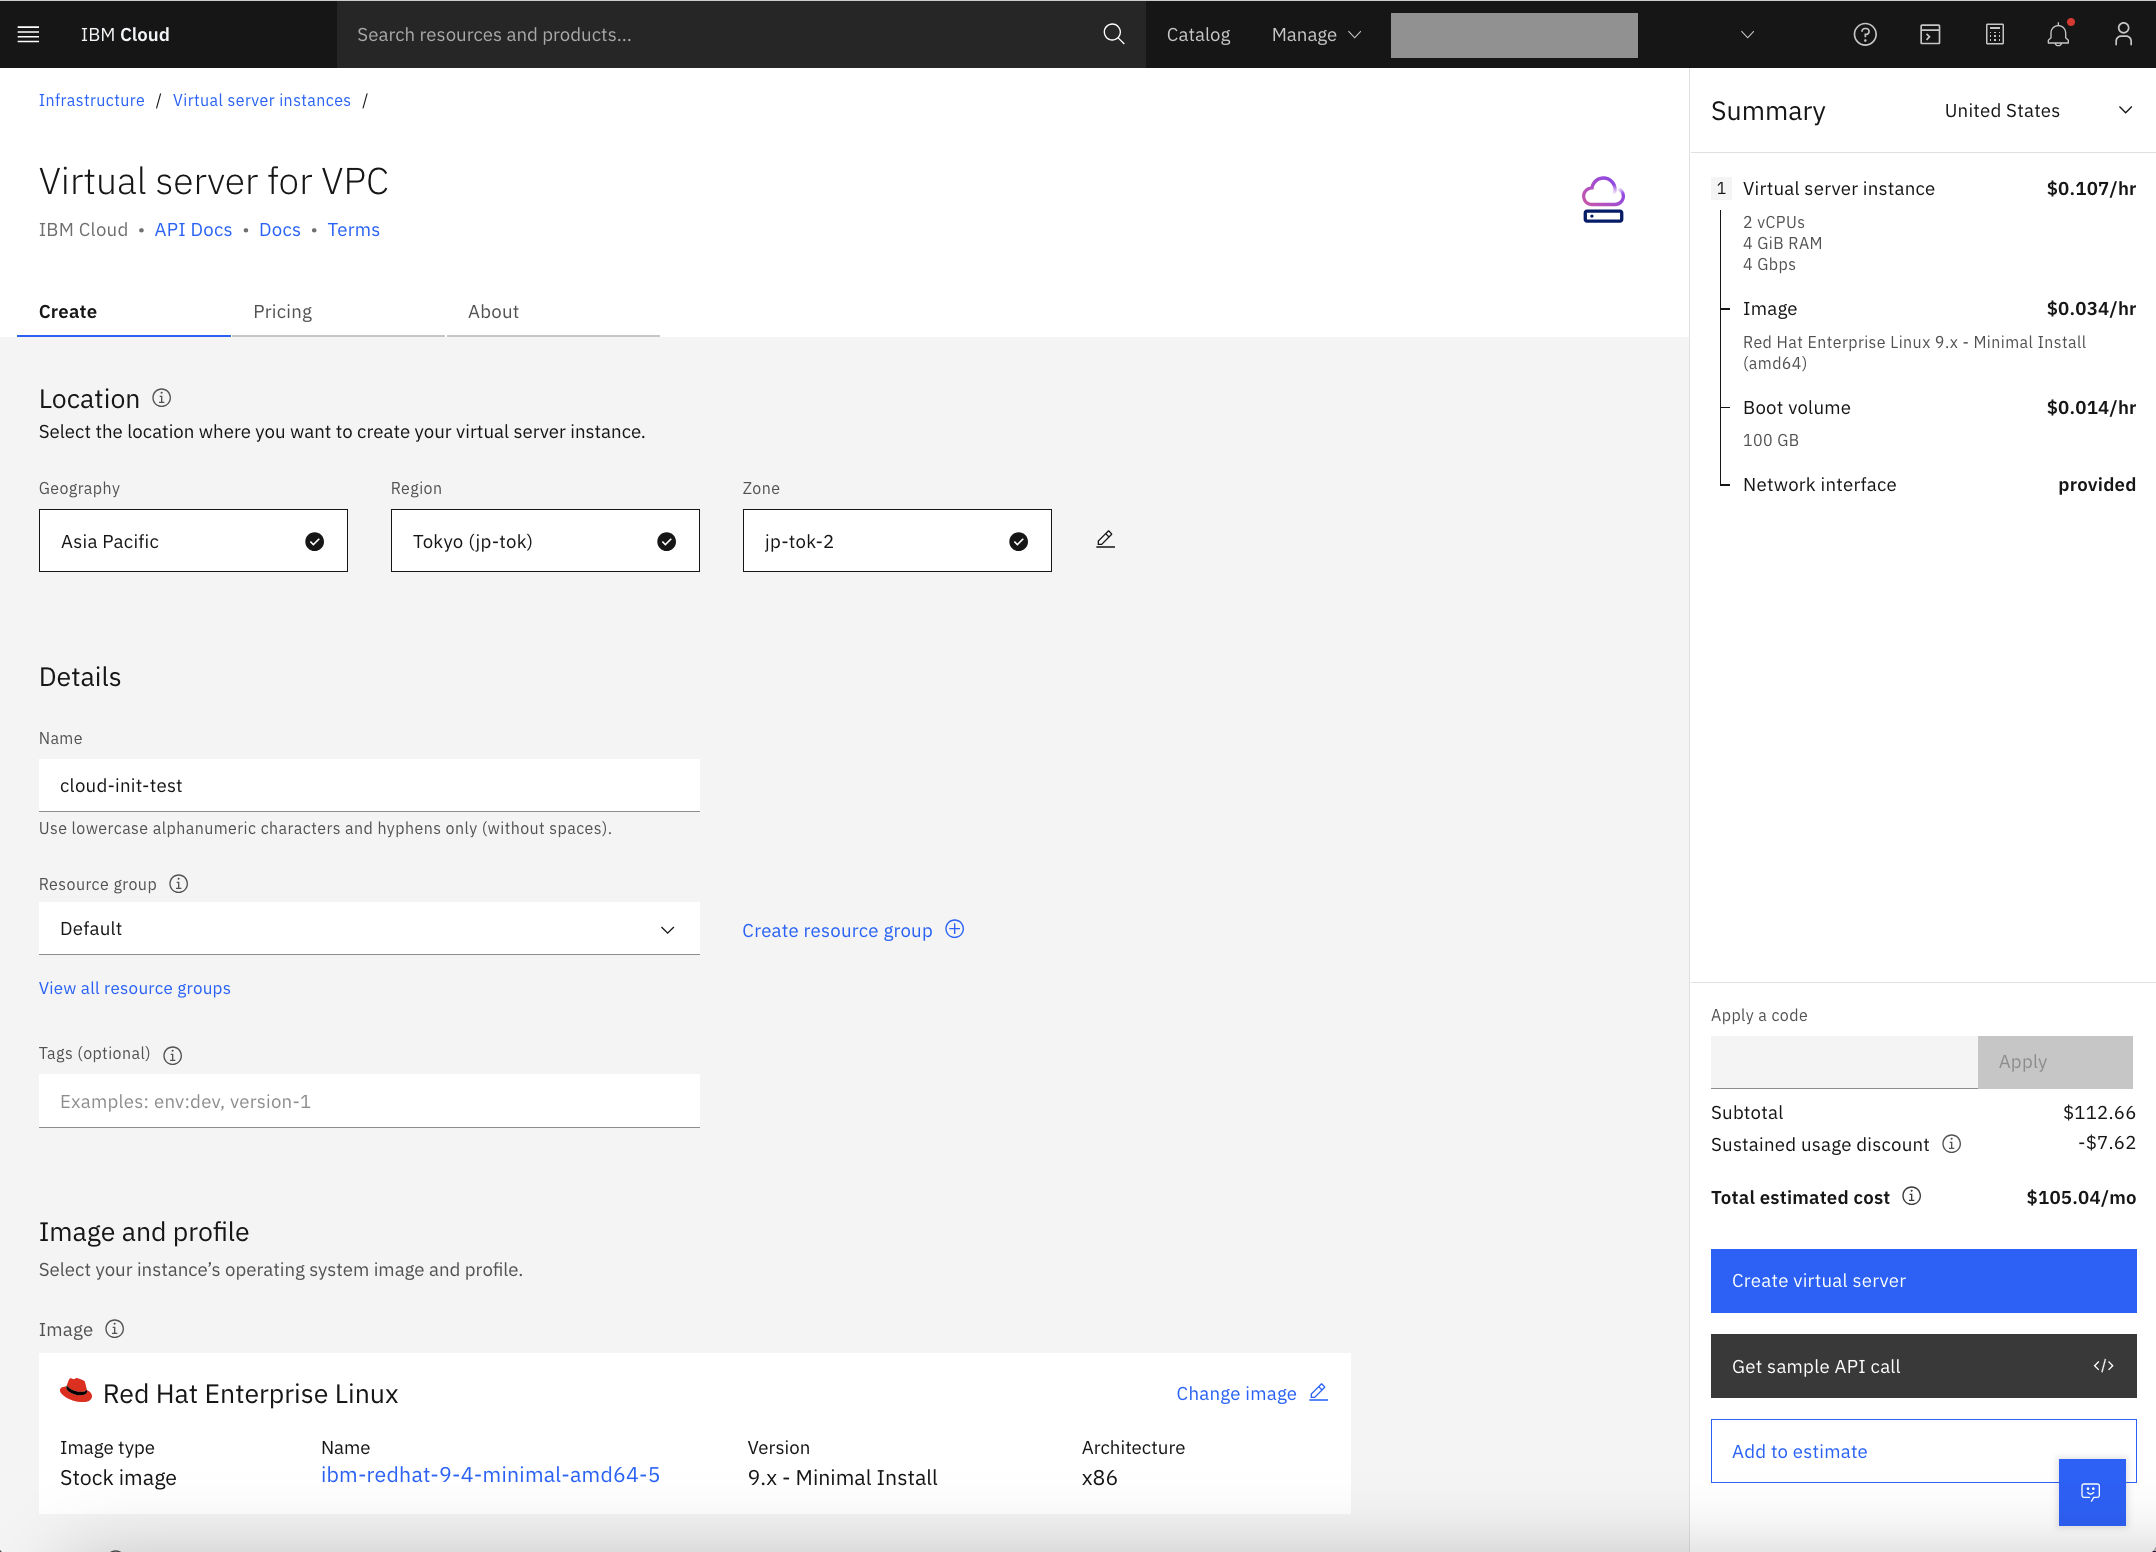Launch the IBM Cloud Shell icon
Image resolution: width=2156 pixels, height=1552 pixels.
(1930, 34)
